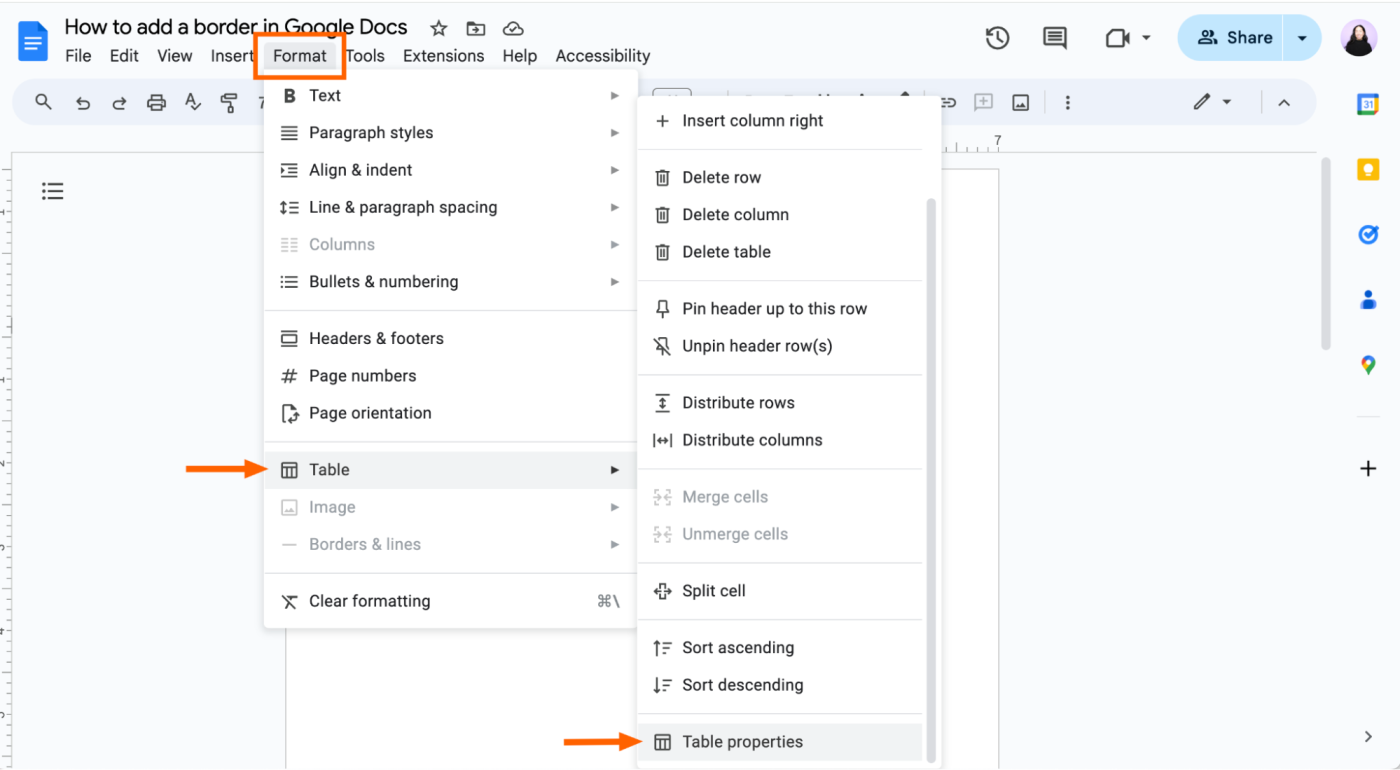This screenshot has width=1400, height=770.
Task: Open Google Tasks side panel icon
Action: [x=1368, y=234]
